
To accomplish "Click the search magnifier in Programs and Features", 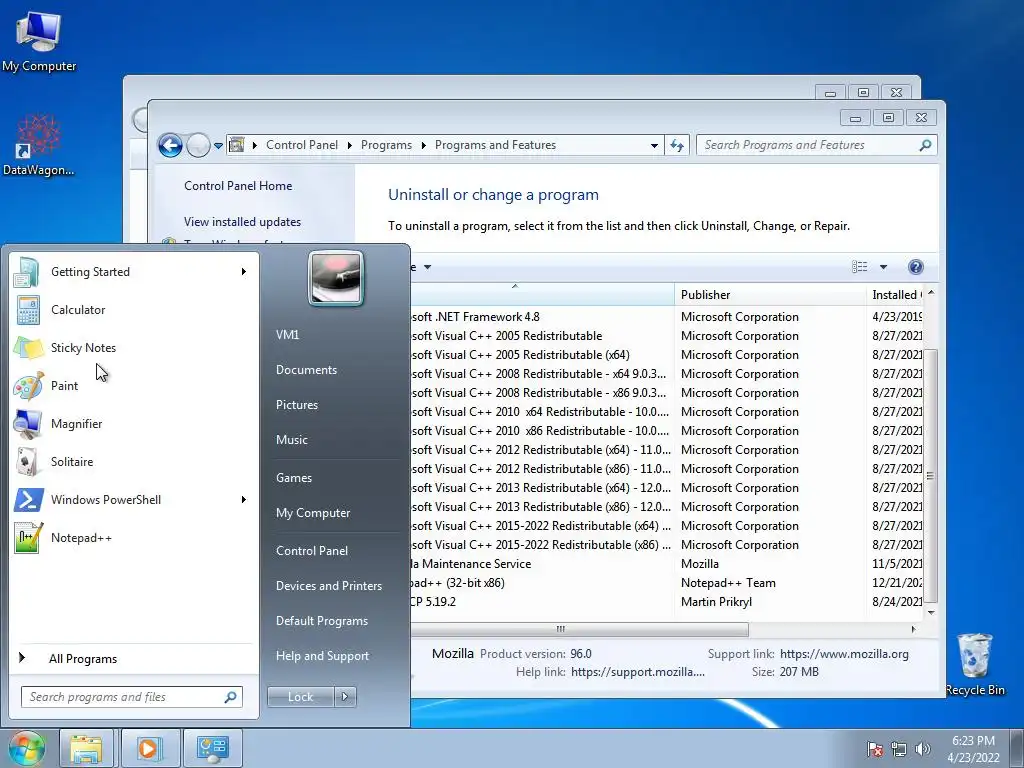I will [x=925, y=145].
